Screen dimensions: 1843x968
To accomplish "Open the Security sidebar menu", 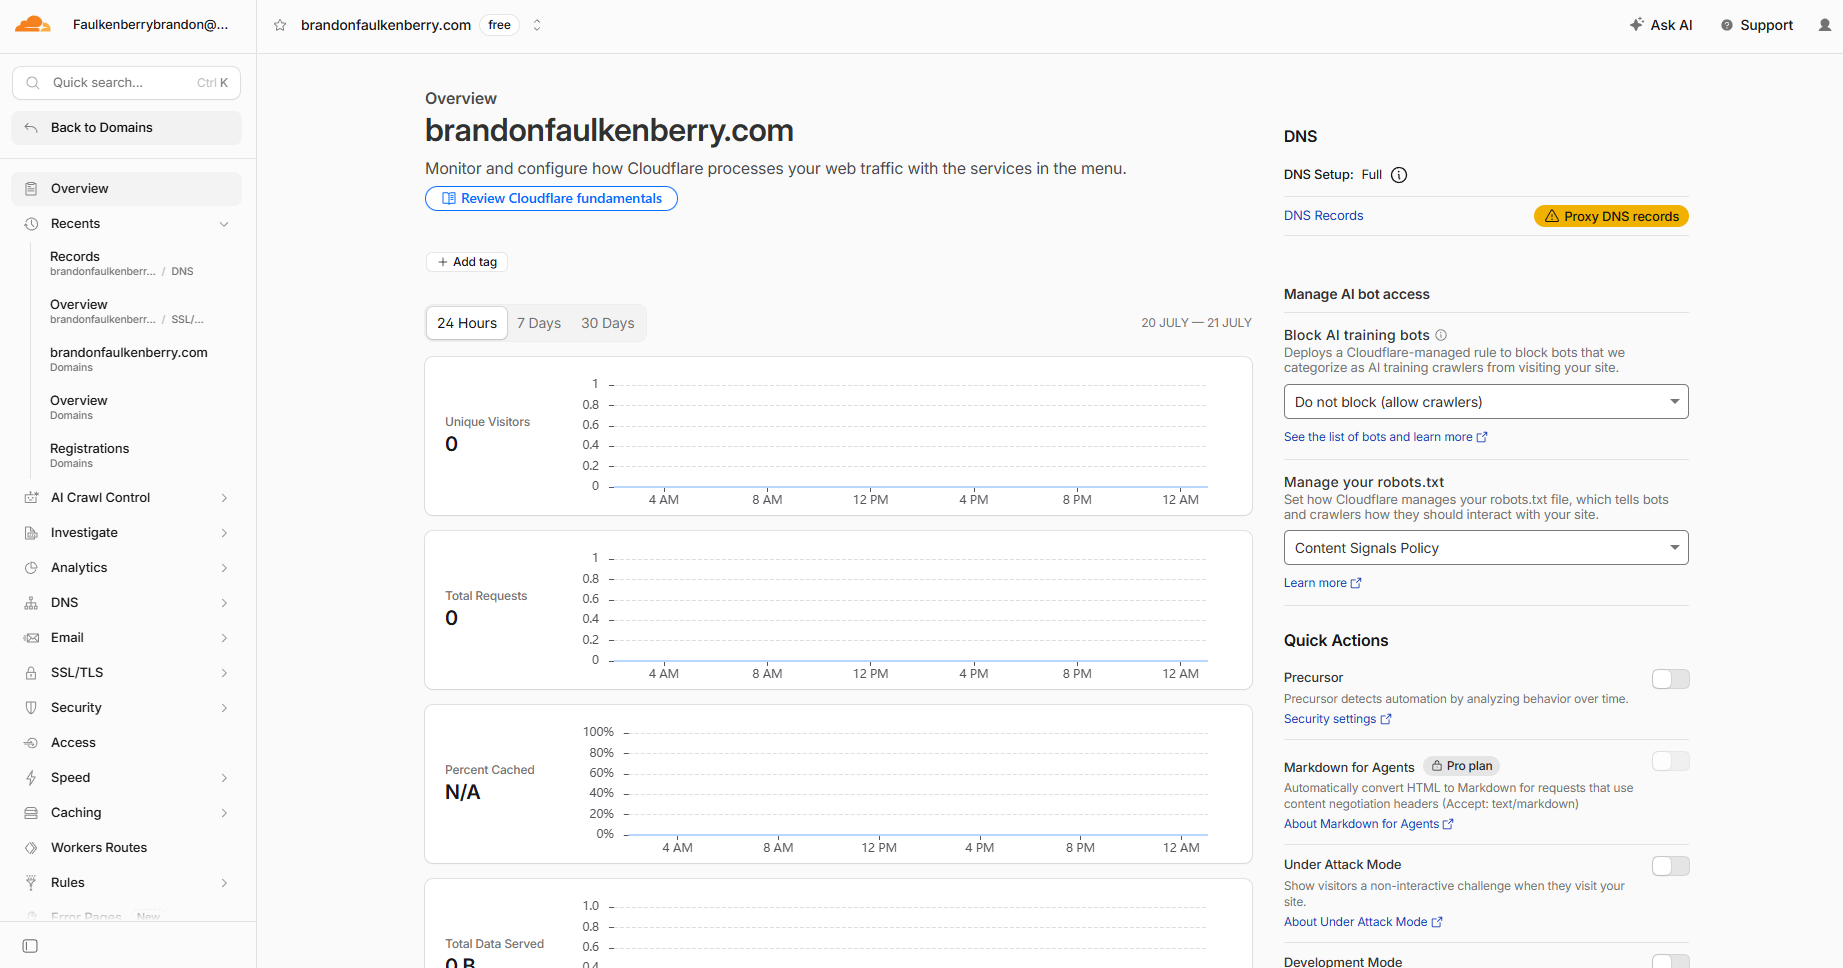I will coord(126,708).
